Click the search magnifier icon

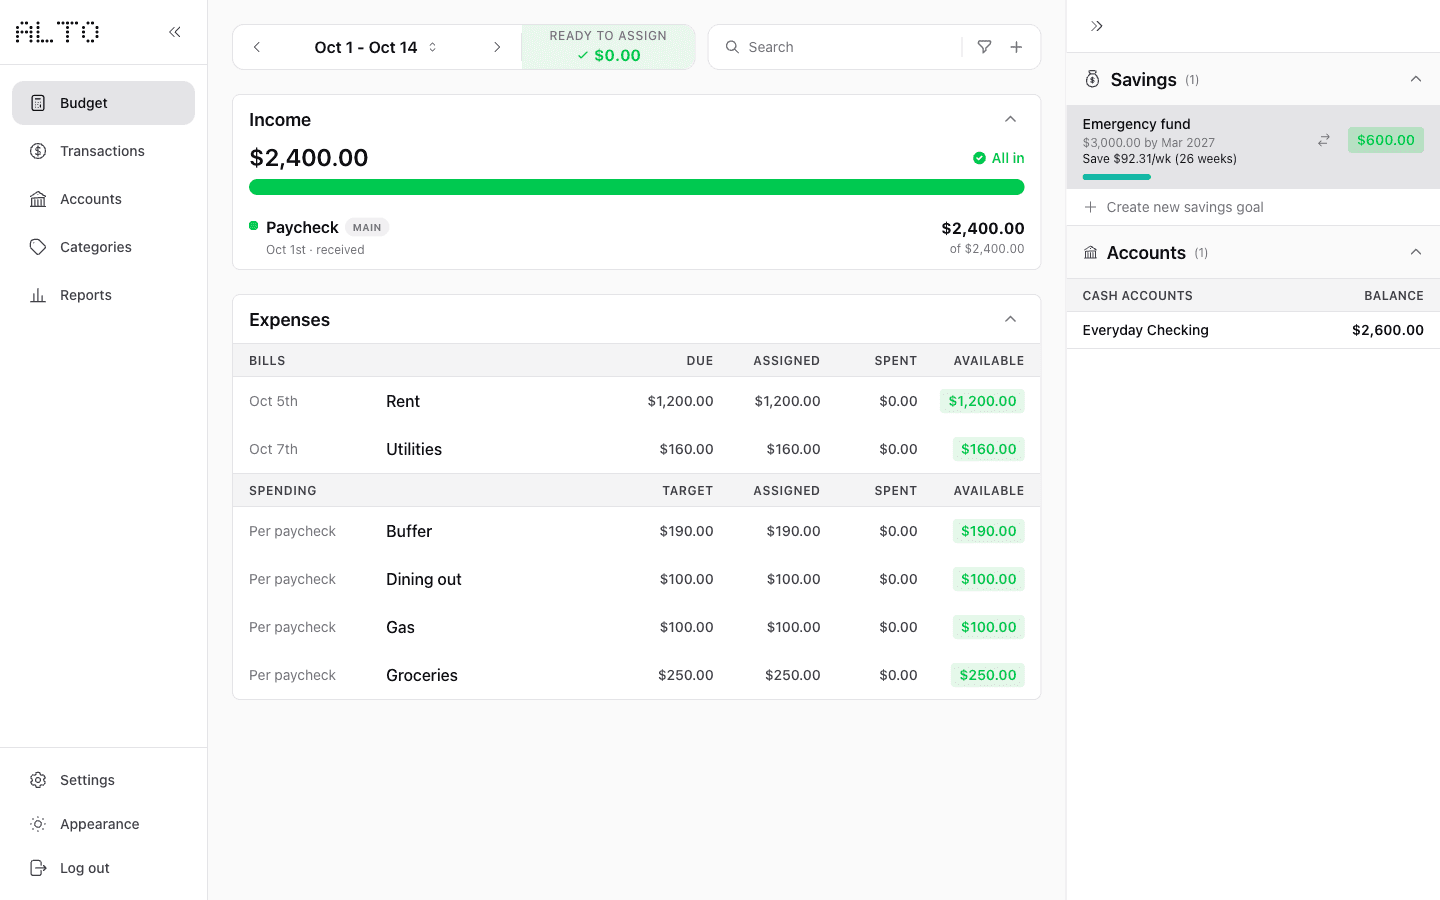coord(732,47)
